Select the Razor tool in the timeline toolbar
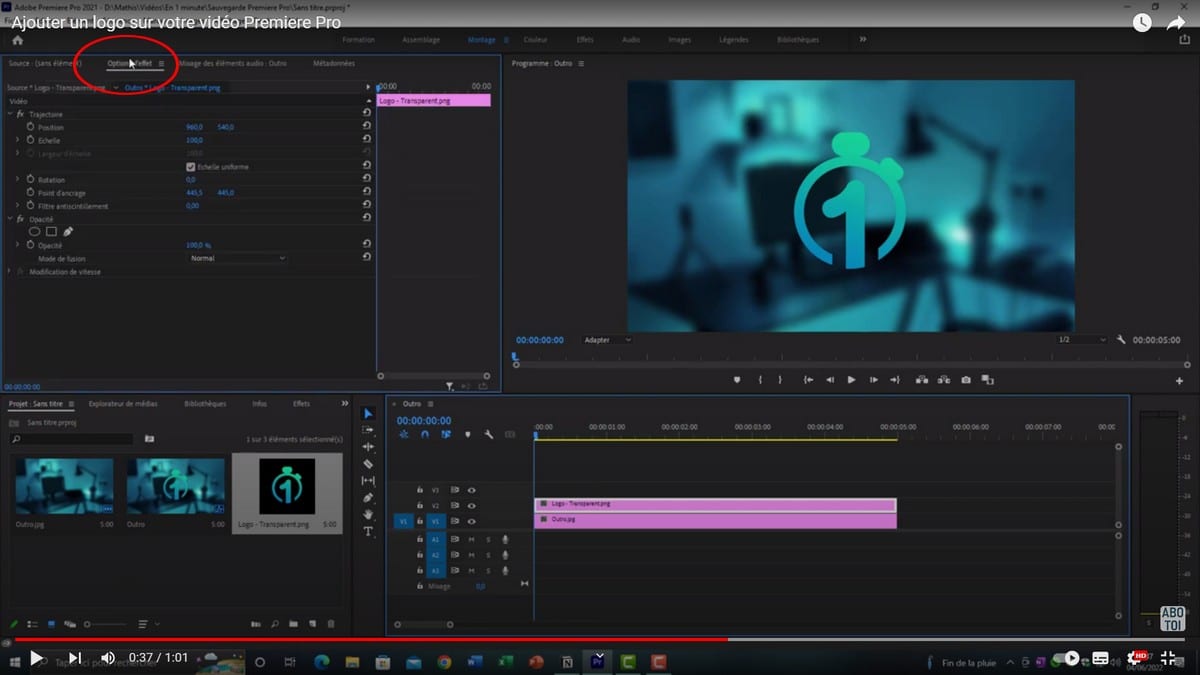This screenshot has width=1200, height=675. click(x=368, y=464)
